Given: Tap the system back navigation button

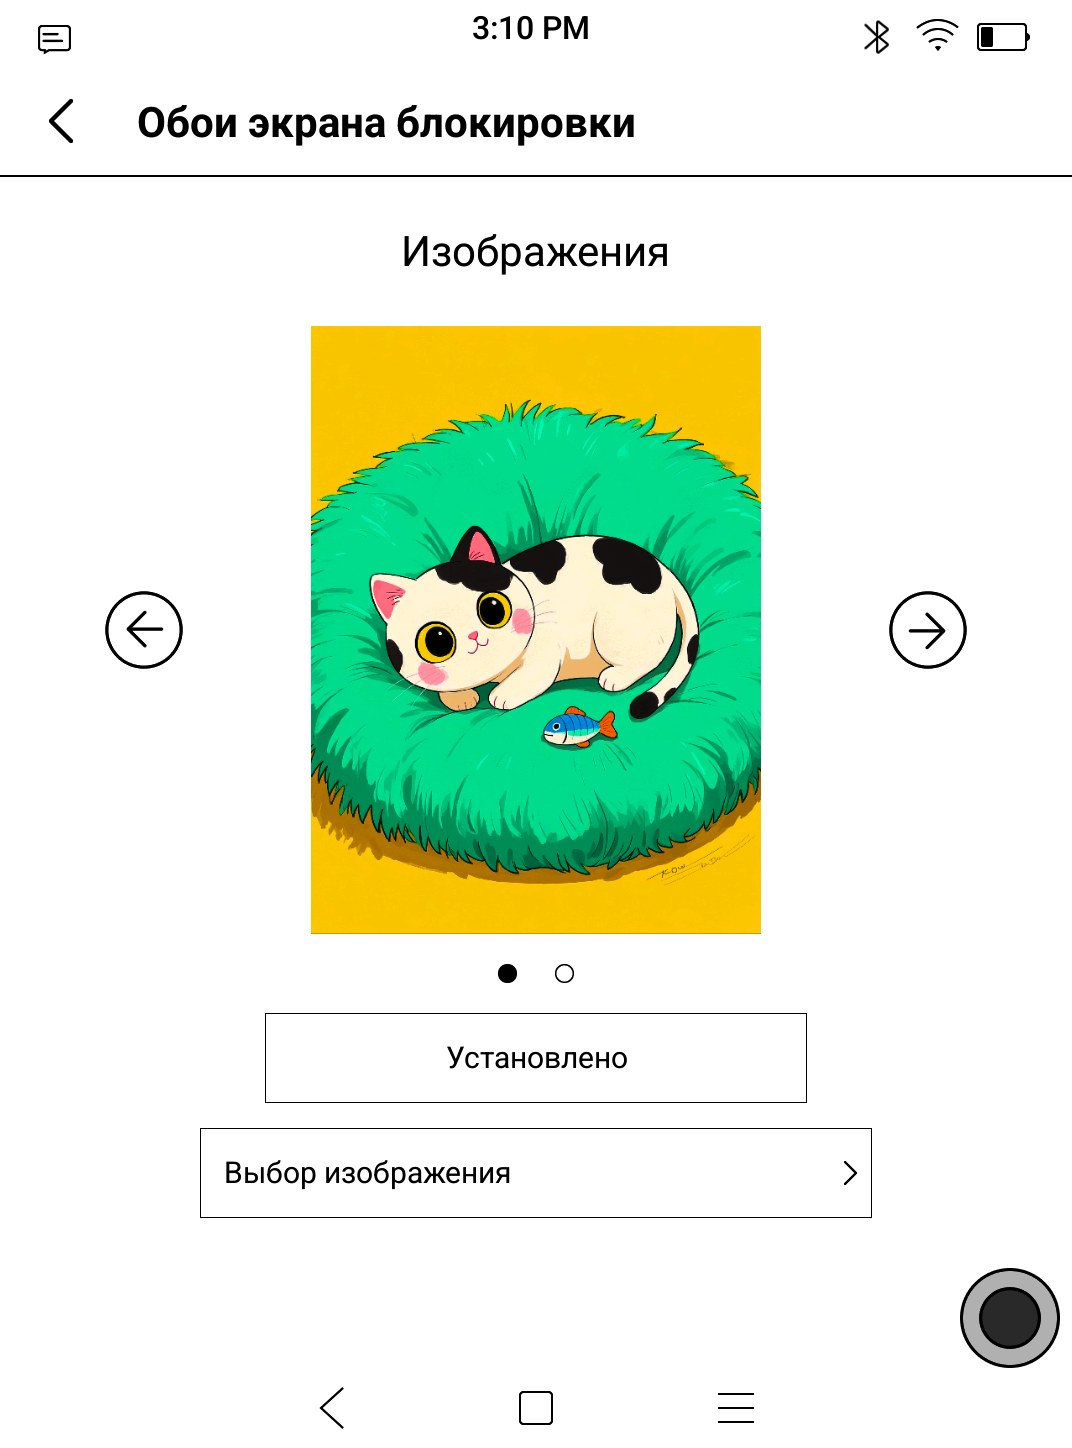Looking at the screenshot, I should [x=332, y=1408].
